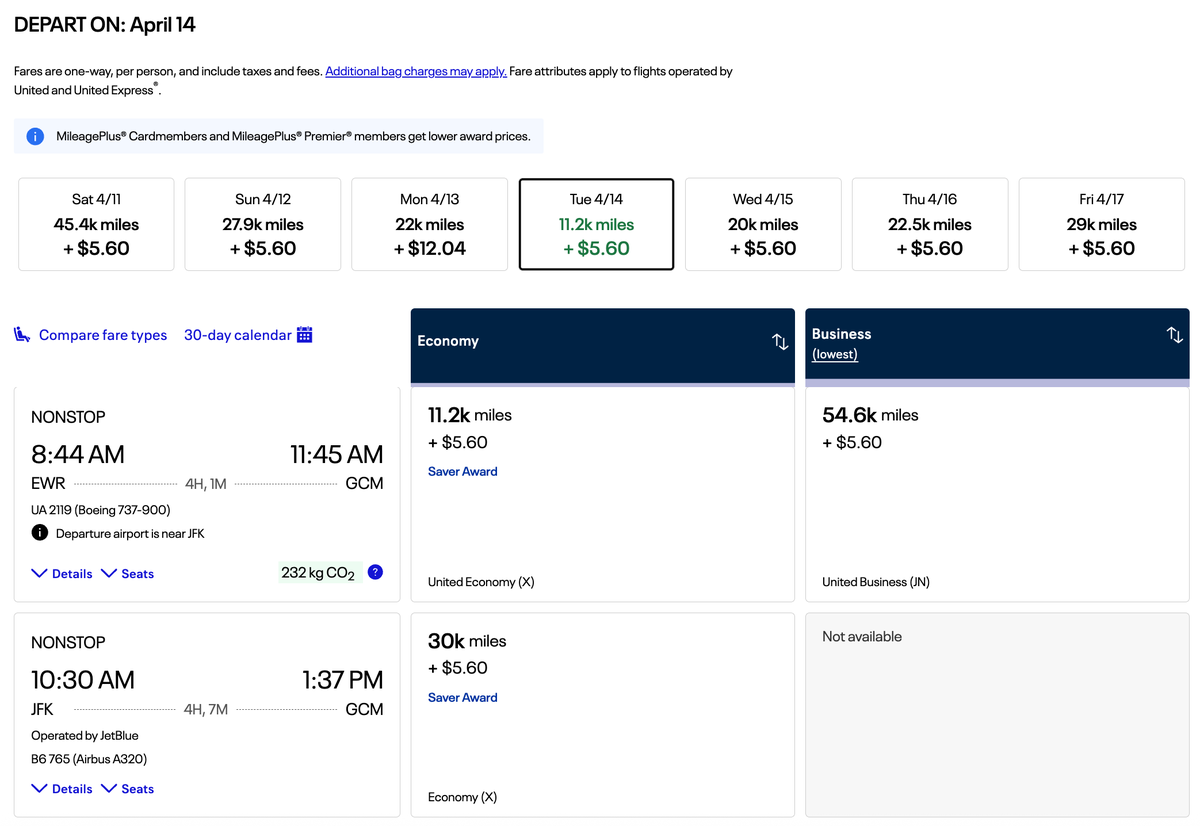Select the Sat 4/11 date tab

[x=95, y=223]
